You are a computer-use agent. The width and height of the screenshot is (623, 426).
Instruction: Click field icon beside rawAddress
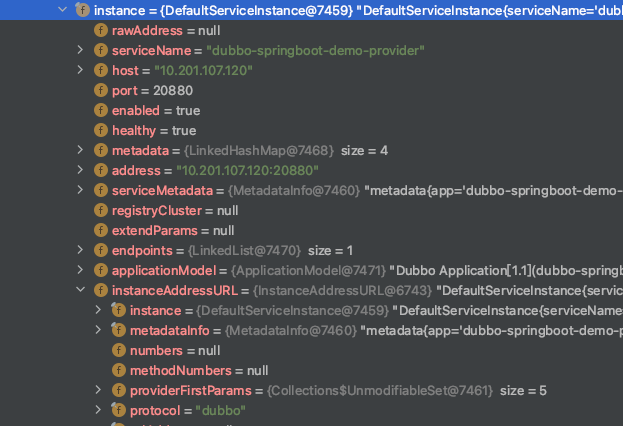tap(101, 30)
